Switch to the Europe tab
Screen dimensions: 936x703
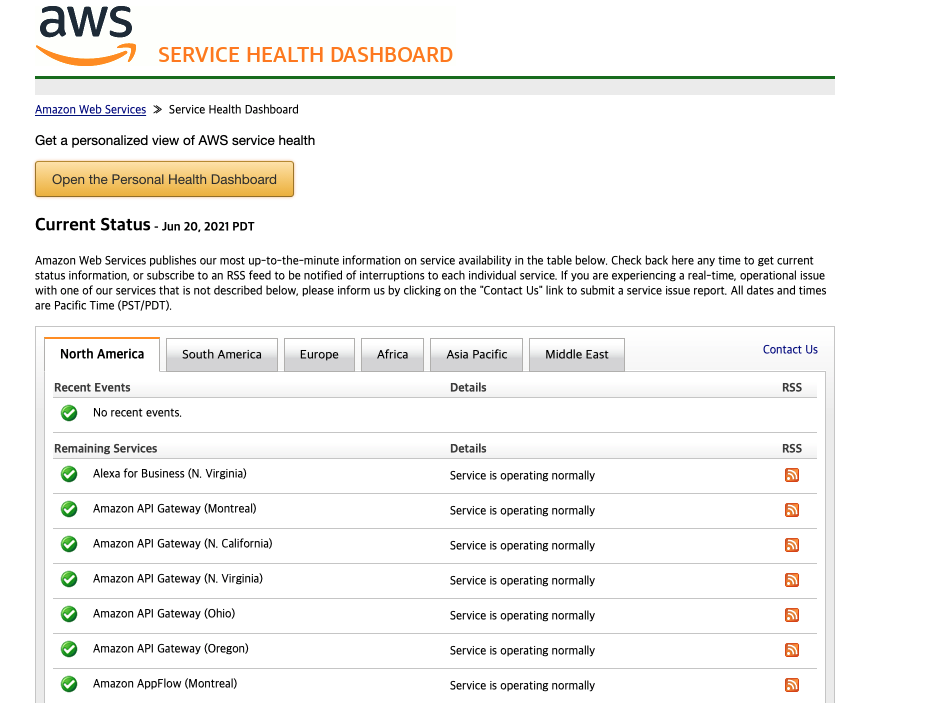coord(319,354)
